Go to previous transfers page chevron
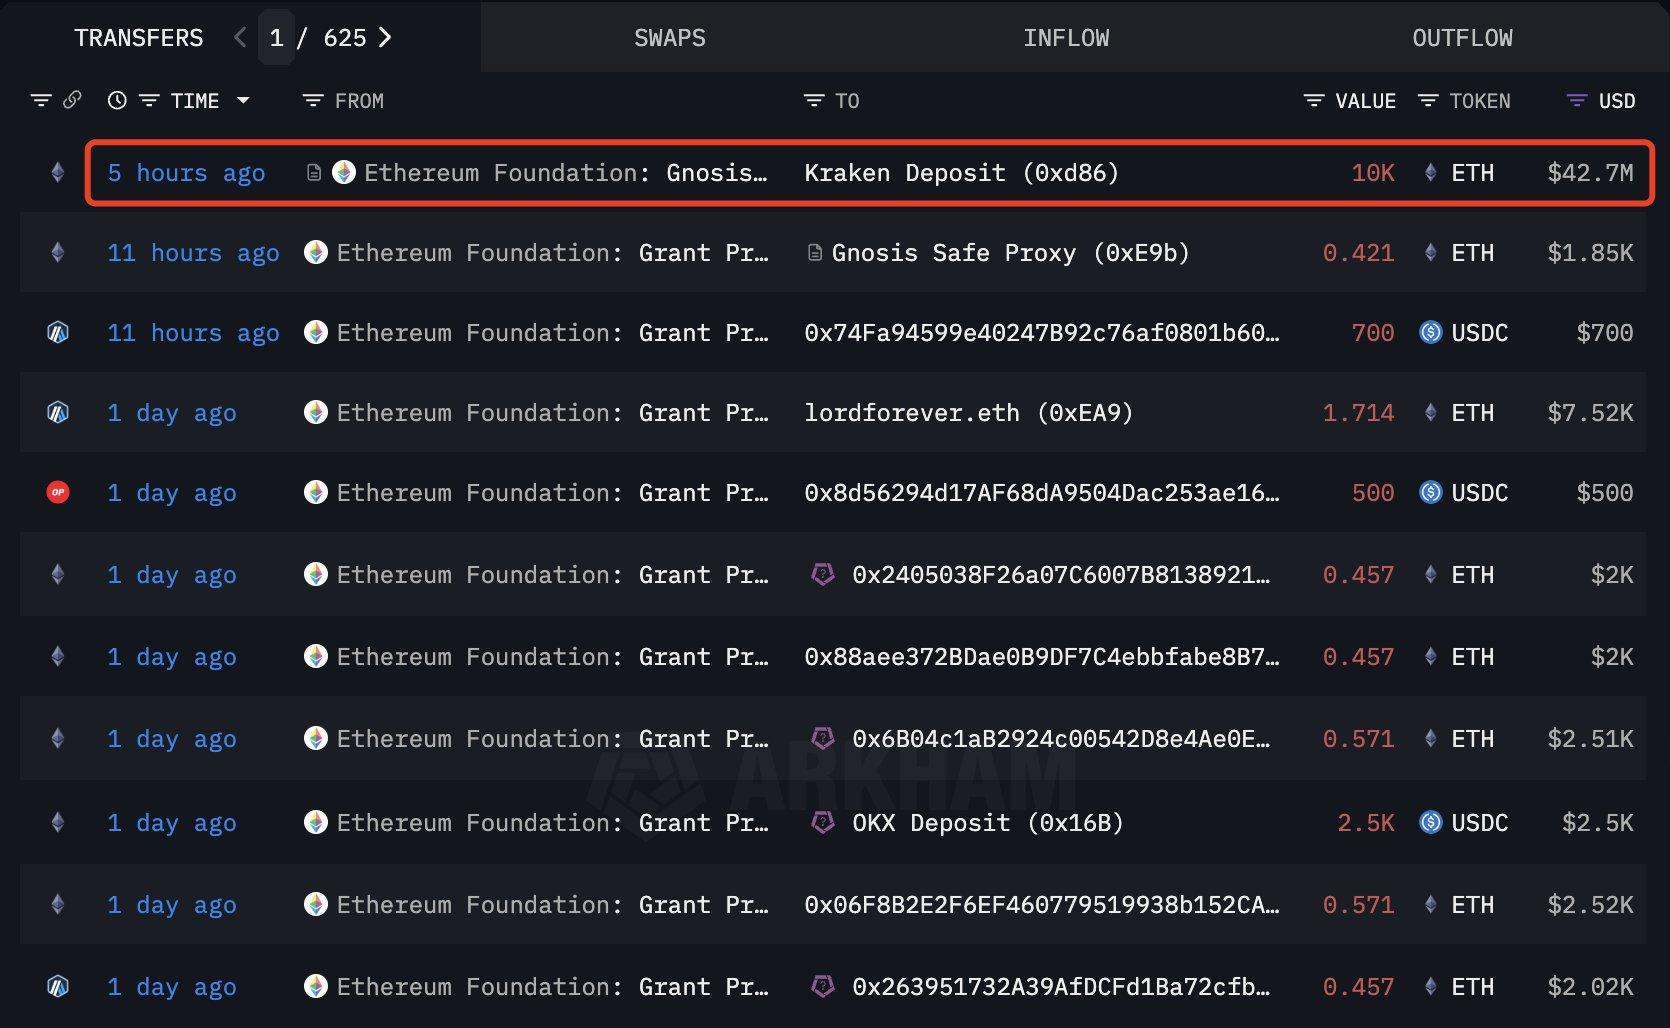The width and height of the screenshot is (1670, 1028). [240, 37]
